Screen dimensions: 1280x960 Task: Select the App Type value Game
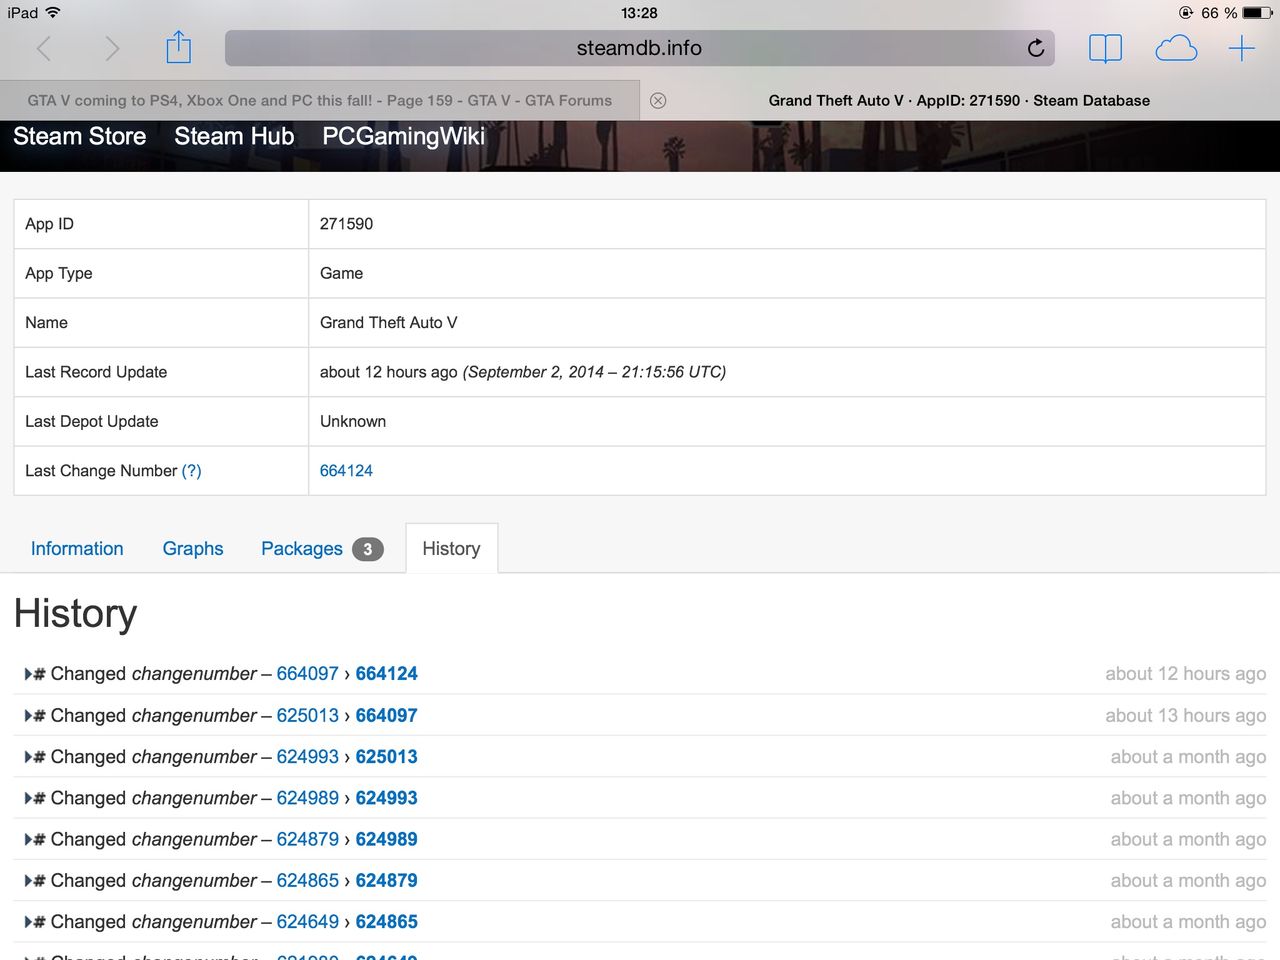click(341, 273)
